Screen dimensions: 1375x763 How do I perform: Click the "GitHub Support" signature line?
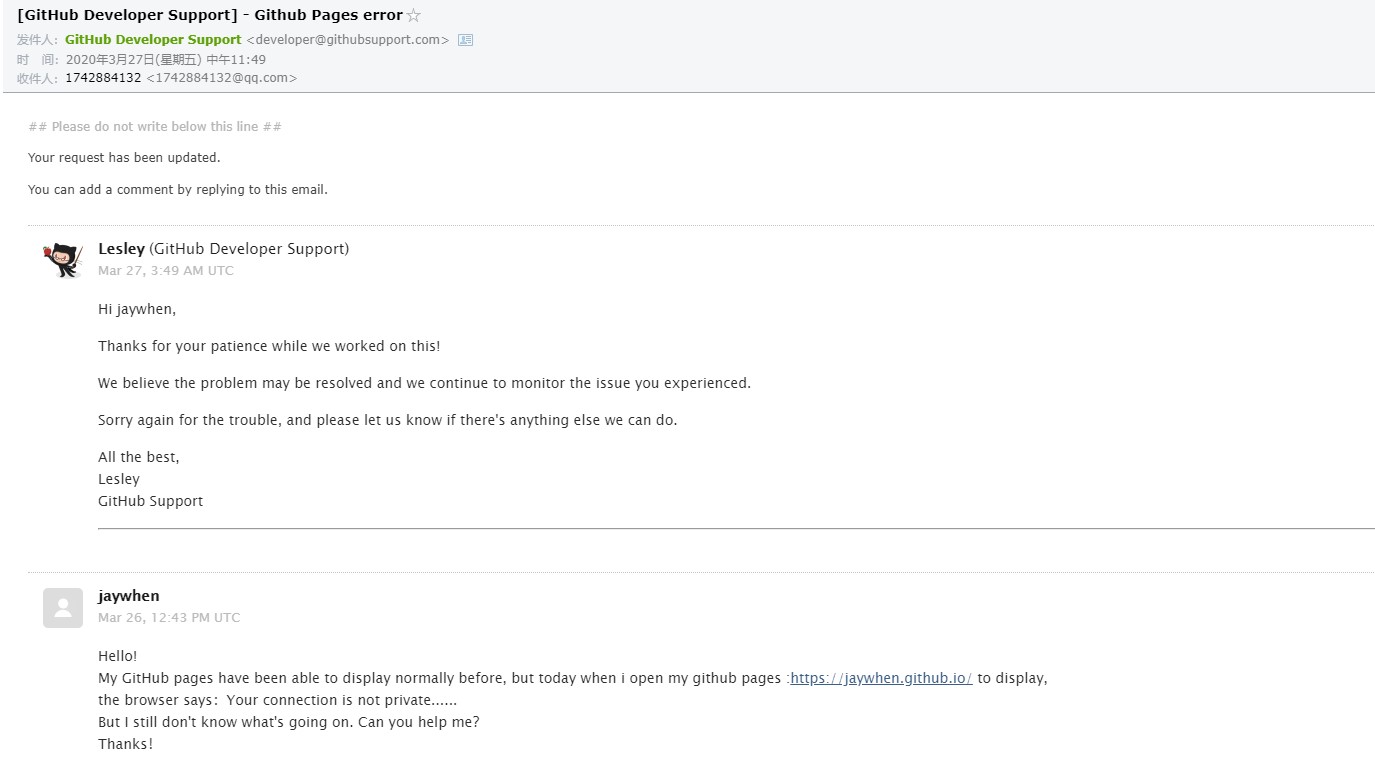pyautogui.click(x=150, y=501)
